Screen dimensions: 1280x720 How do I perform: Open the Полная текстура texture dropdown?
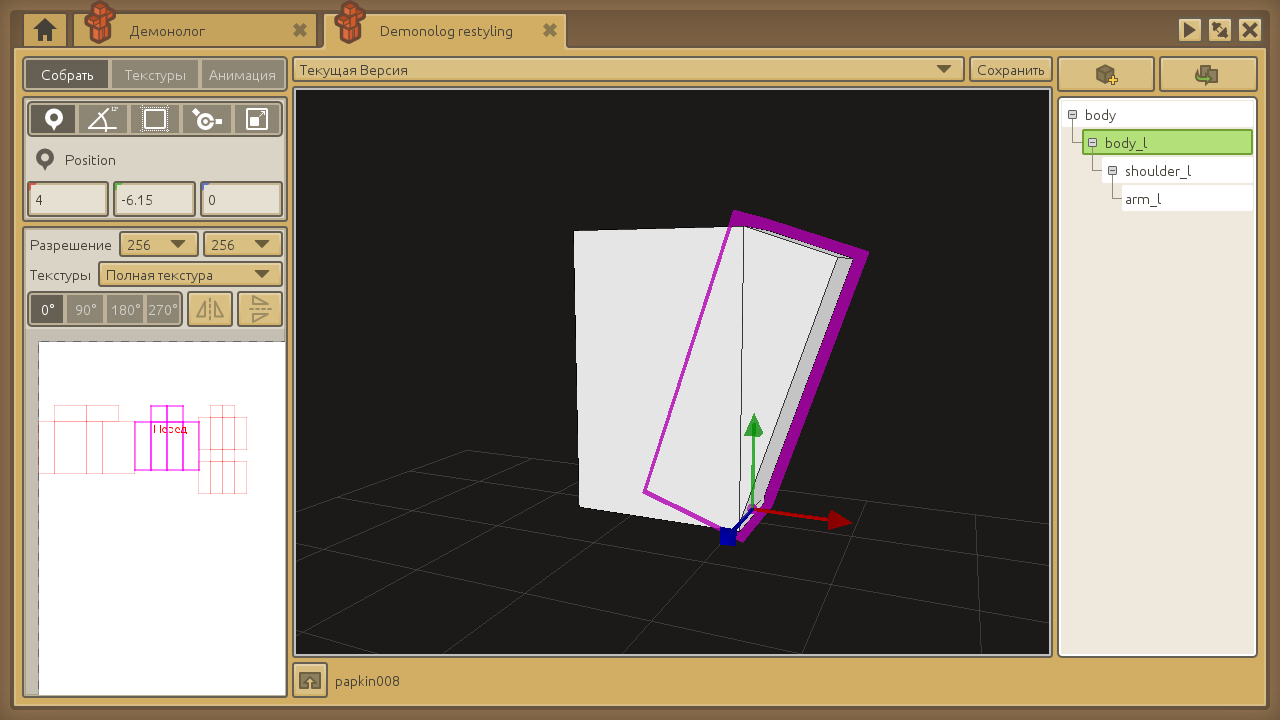[190, 275]
